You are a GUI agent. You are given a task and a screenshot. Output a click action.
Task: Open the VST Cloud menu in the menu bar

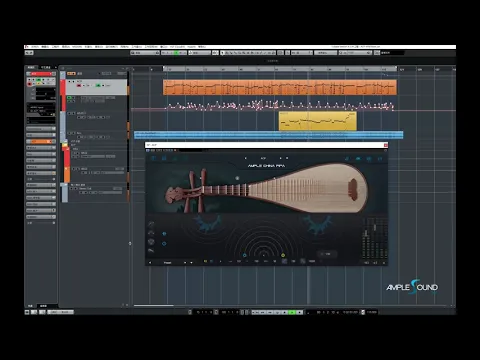[177, 47]
